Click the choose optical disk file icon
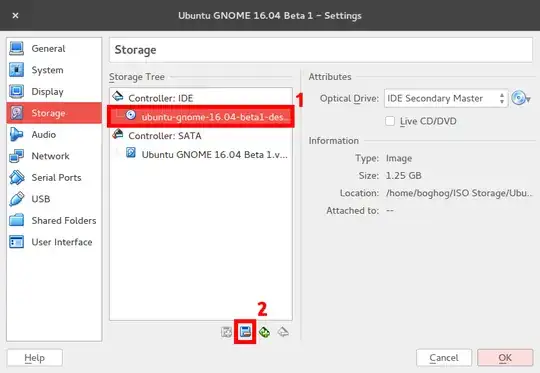The height and width of the screenshot is (373, 540). 520,99
